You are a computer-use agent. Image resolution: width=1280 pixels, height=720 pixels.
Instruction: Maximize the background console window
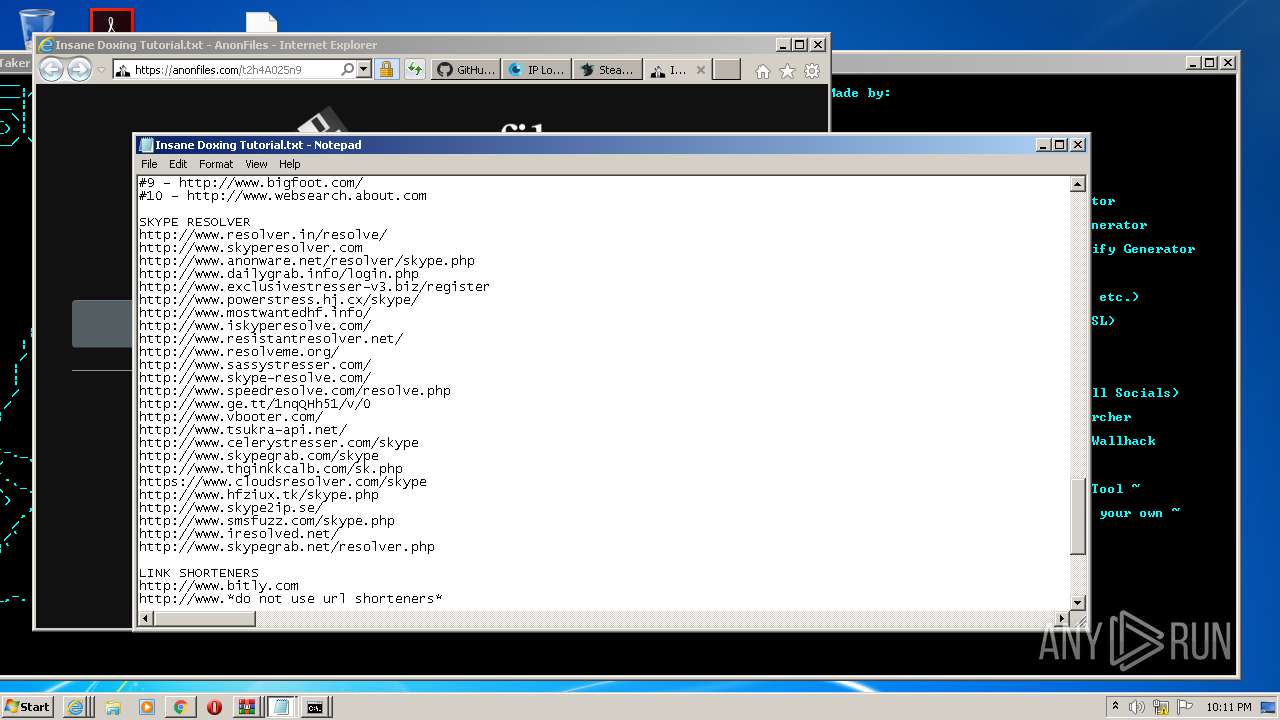pos(1209,62)
